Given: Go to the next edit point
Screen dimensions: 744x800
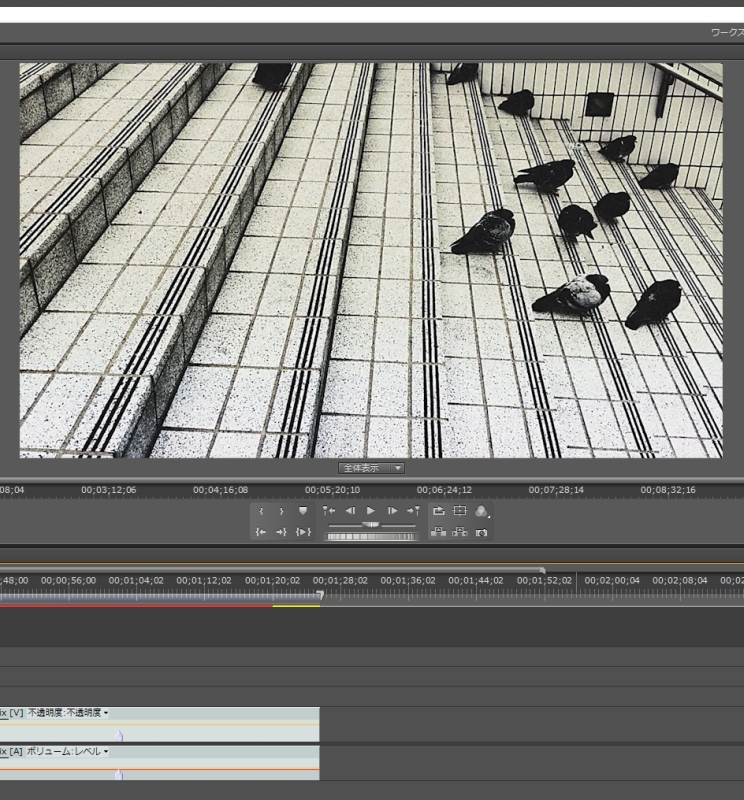Looking at the screenshot, I should [412, 511].
